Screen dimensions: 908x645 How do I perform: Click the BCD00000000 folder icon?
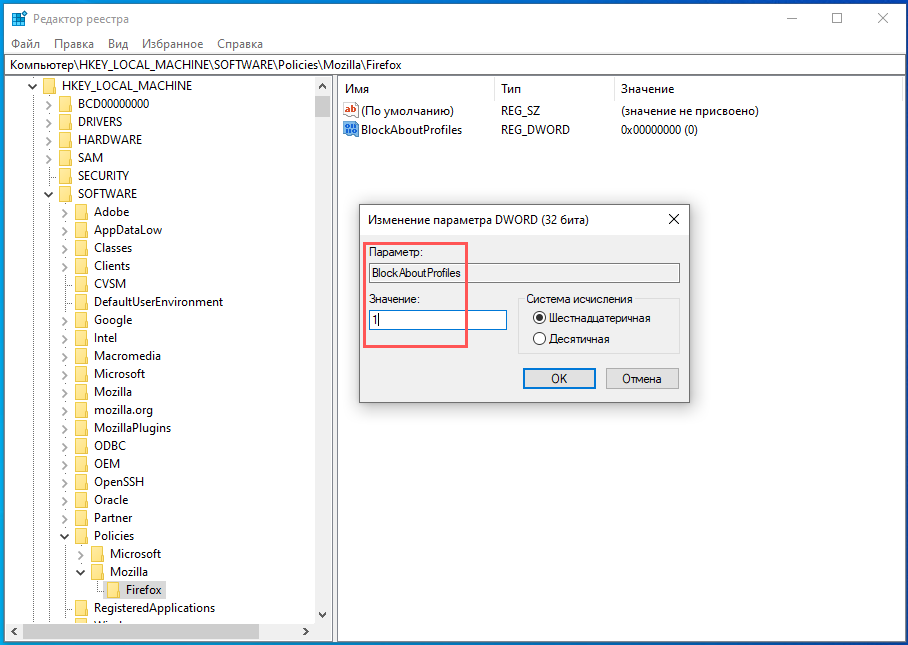pyautogui.click(x=65, y=104)
